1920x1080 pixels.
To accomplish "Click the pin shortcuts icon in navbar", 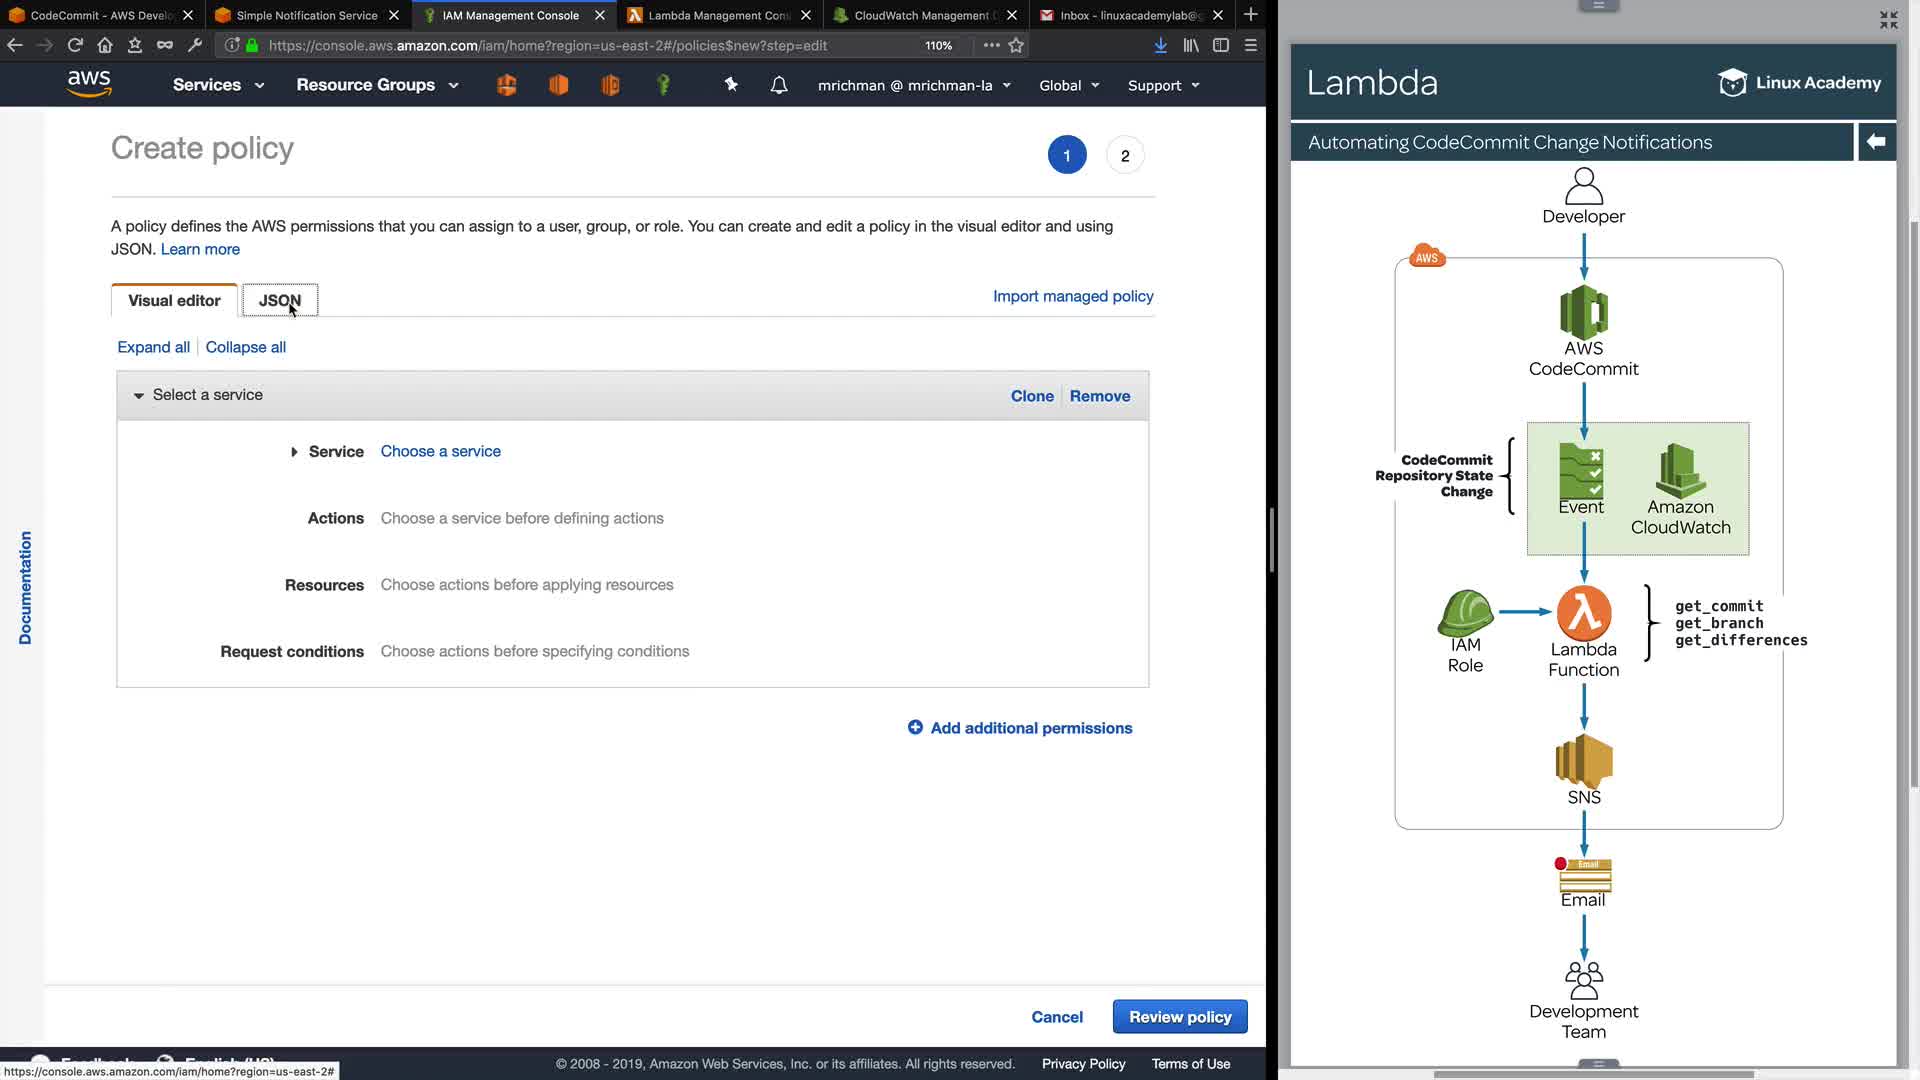I will pyautogui.click(x=731, y=85).
